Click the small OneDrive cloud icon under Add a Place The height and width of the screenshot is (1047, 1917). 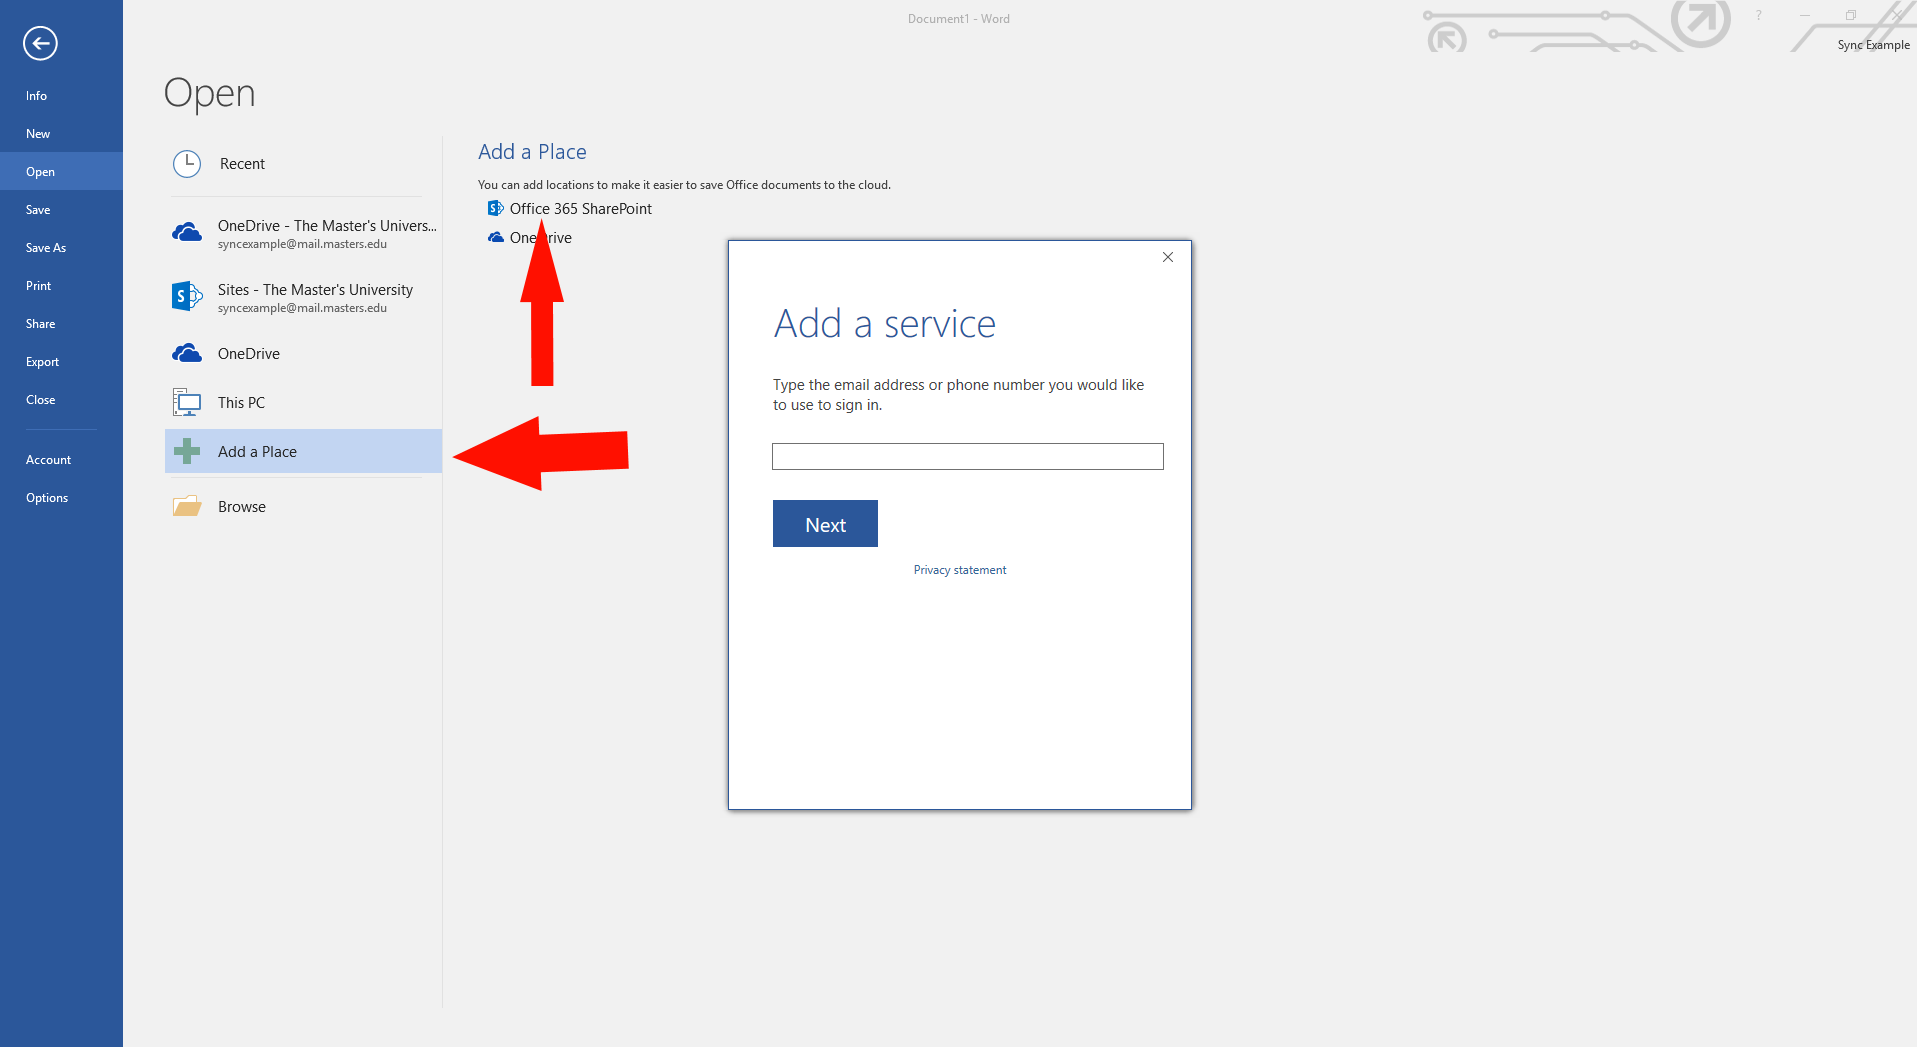495,237
